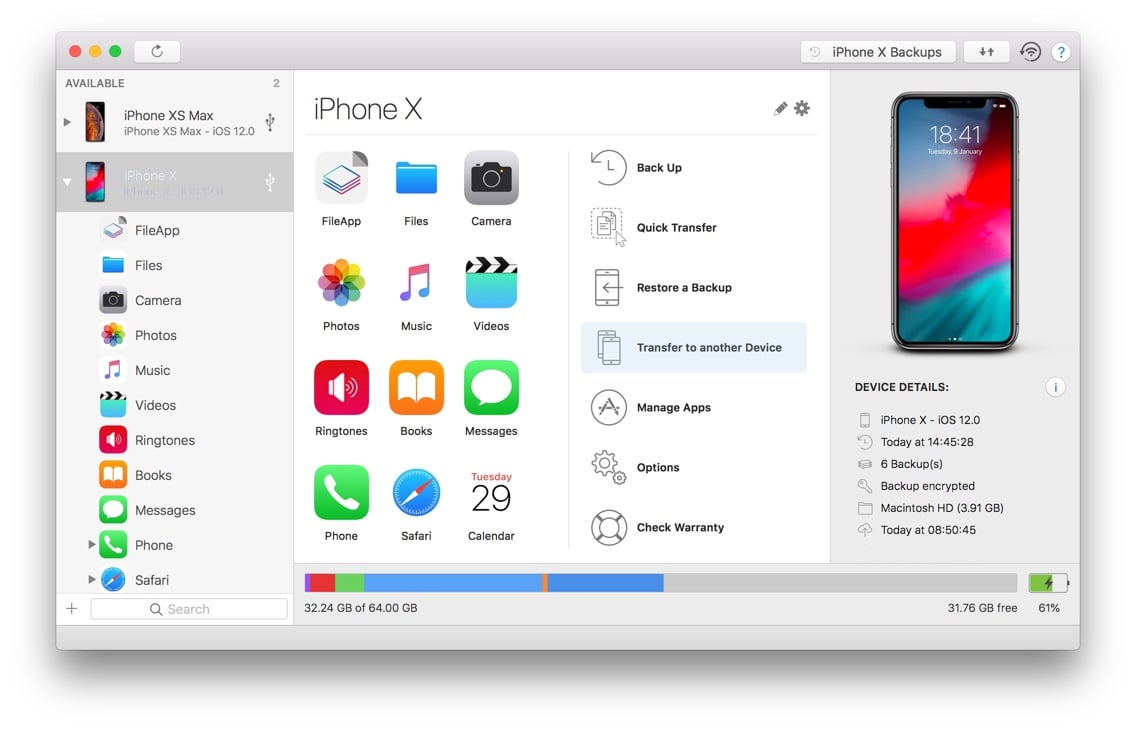Select Check Warranty action
Image resolution: width=1136 pixels, height=730 pixels.
656,528
